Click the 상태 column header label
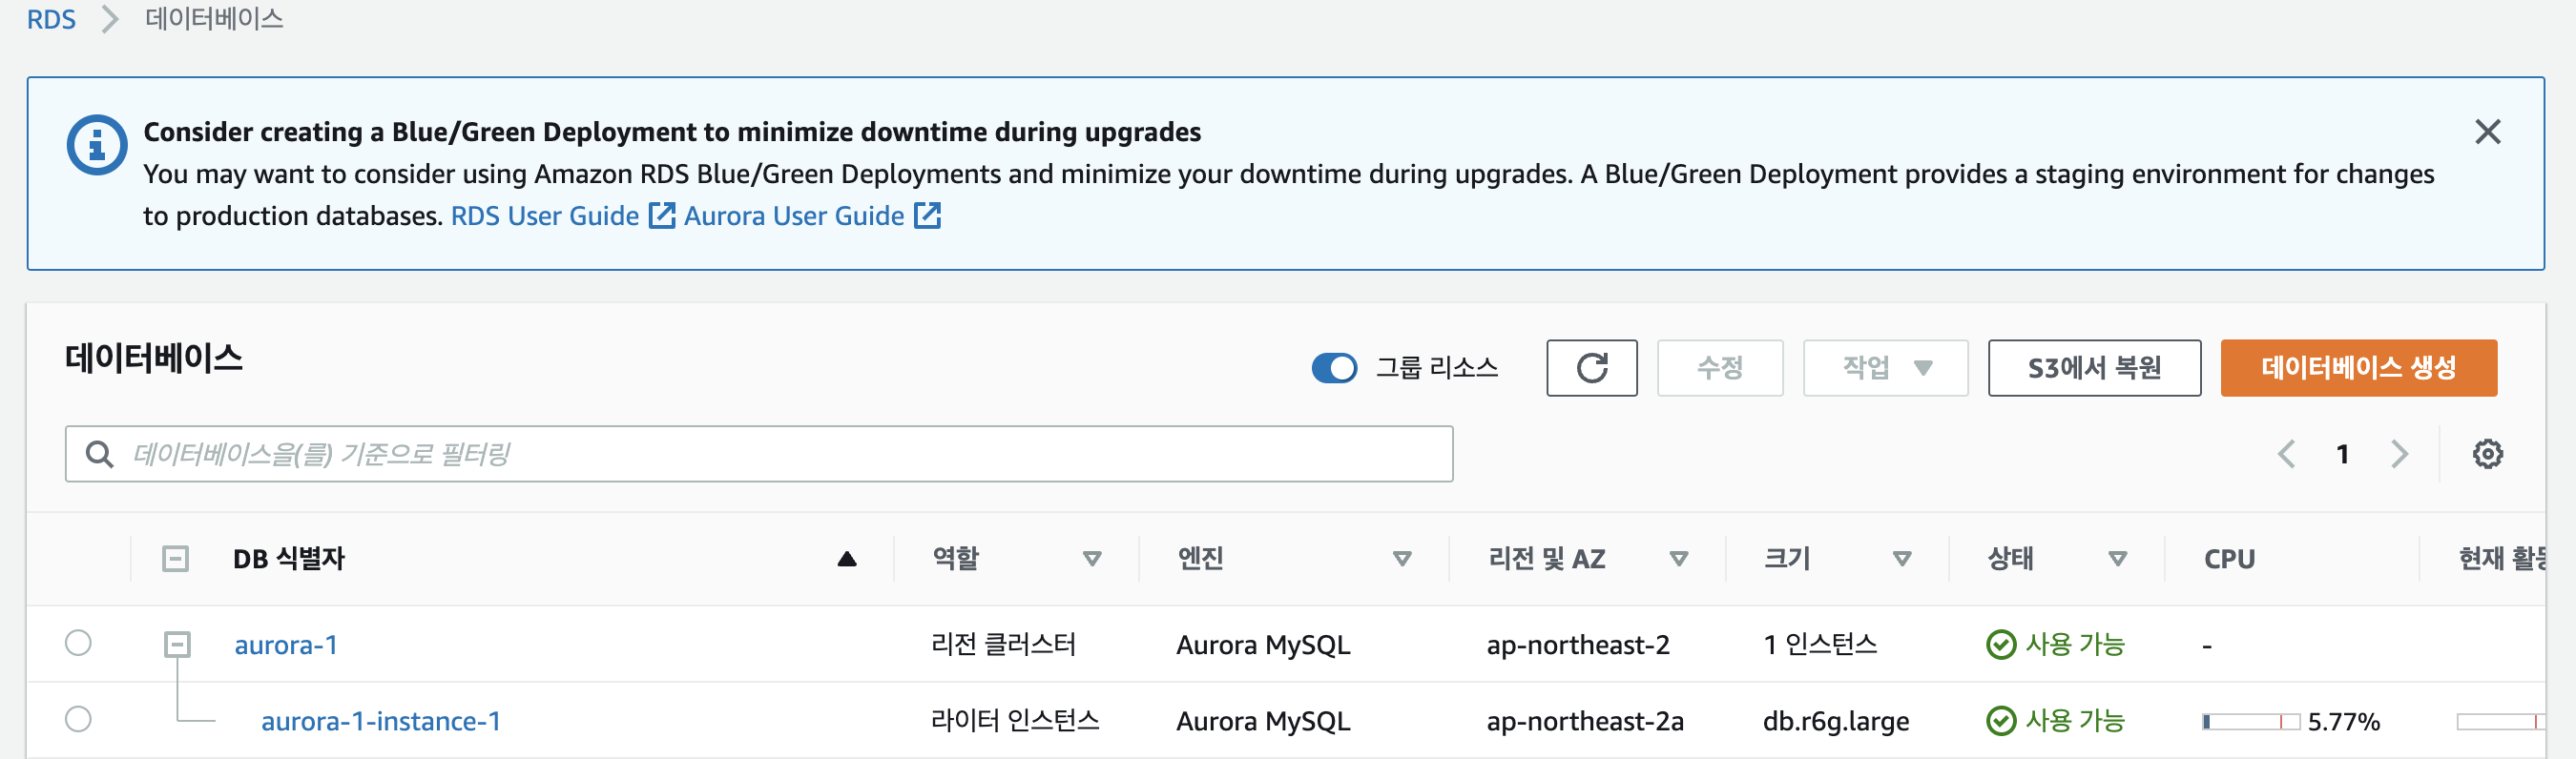 point(2010,558)
